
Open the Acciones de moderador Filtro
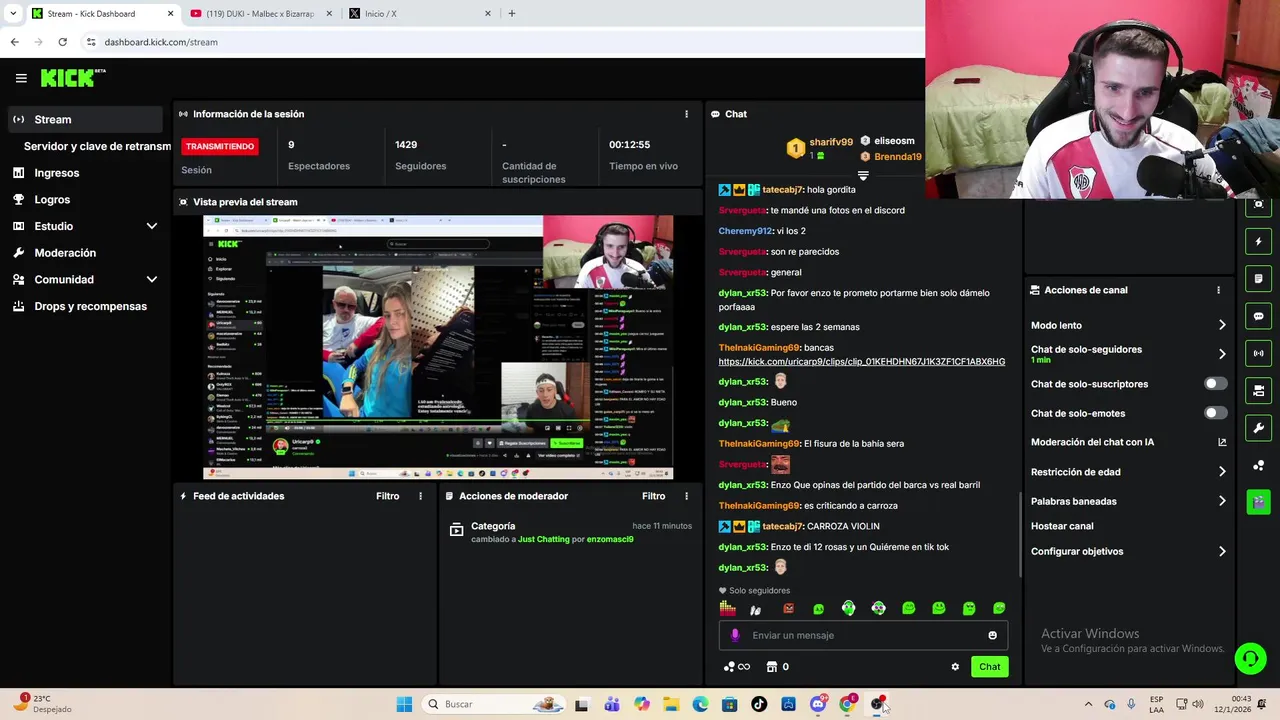coord(653,496)
